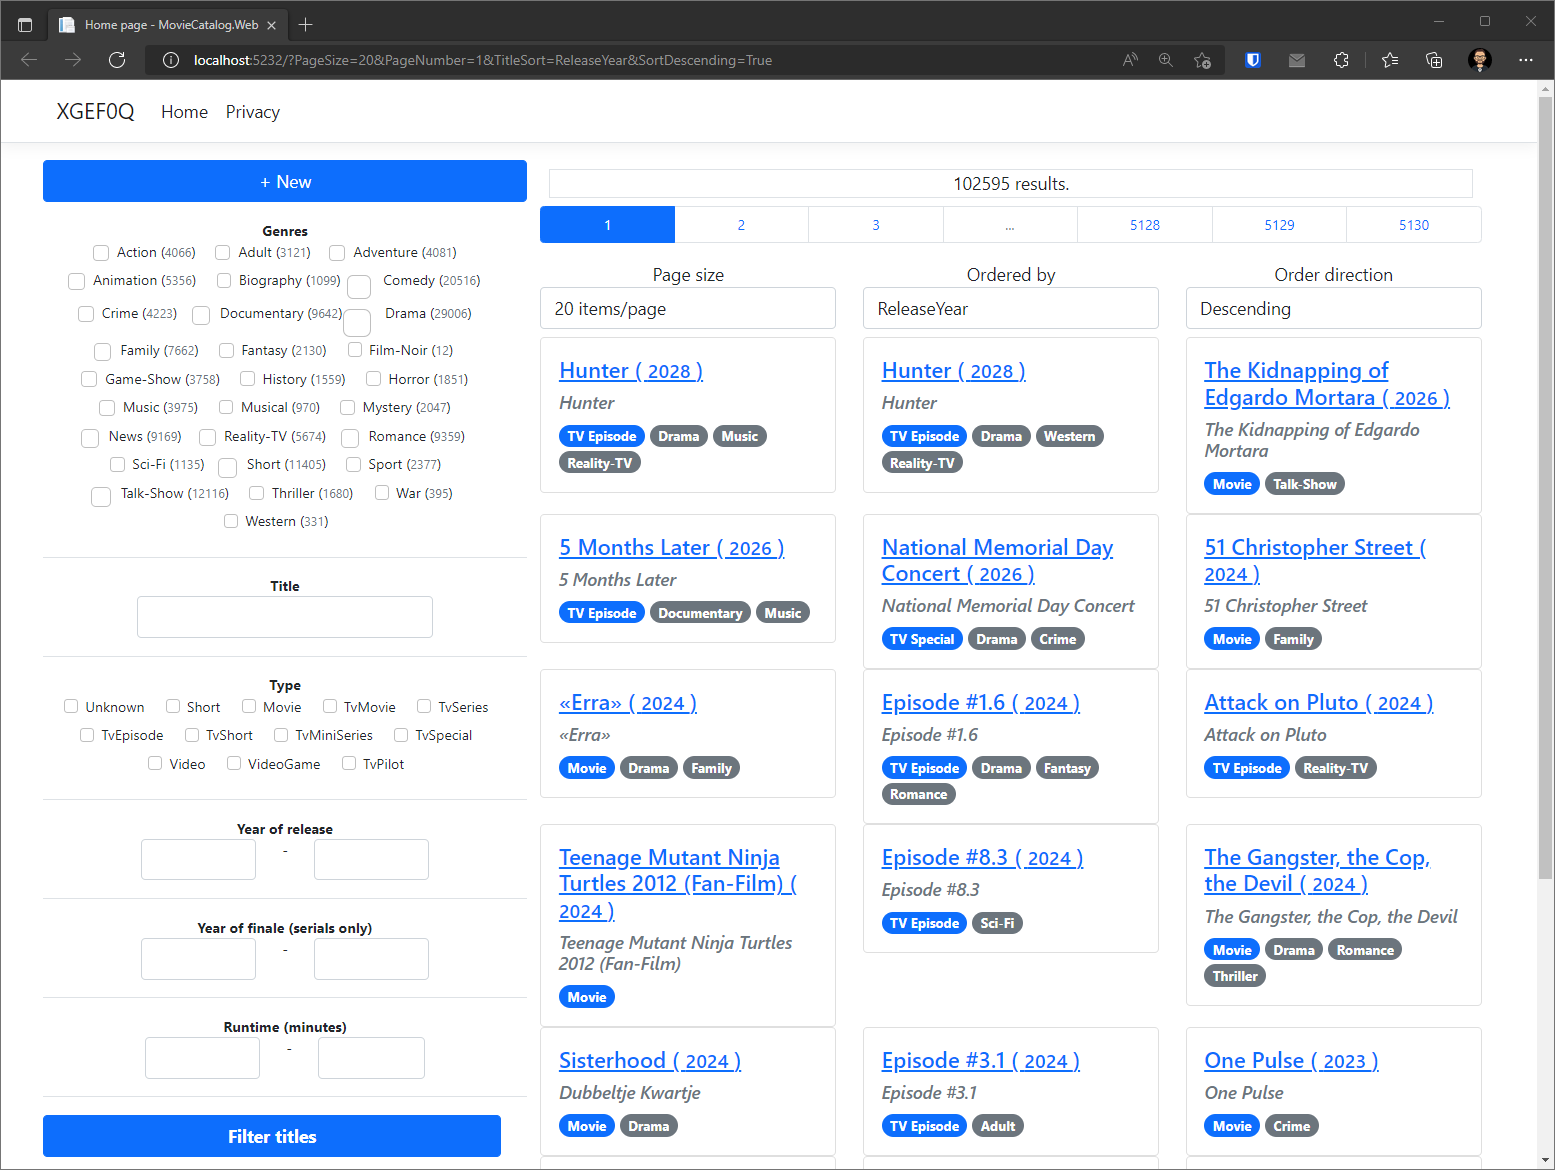The height and width of the screenshot is (1170, 1555).
Task: Click the page vertical scrollbar
Action: point(1545,500)
